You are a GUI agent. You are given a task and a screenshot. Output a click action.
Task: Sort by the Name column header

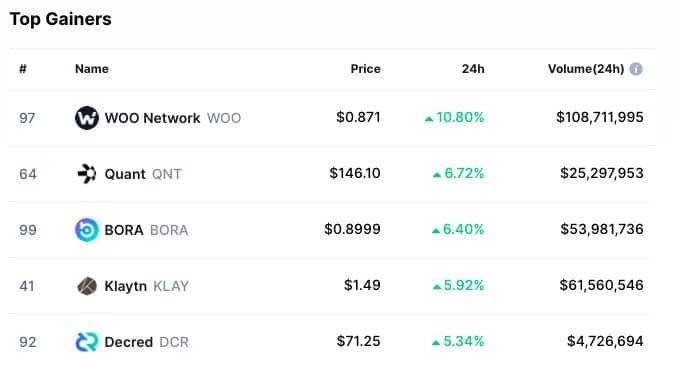pos(91,69)
